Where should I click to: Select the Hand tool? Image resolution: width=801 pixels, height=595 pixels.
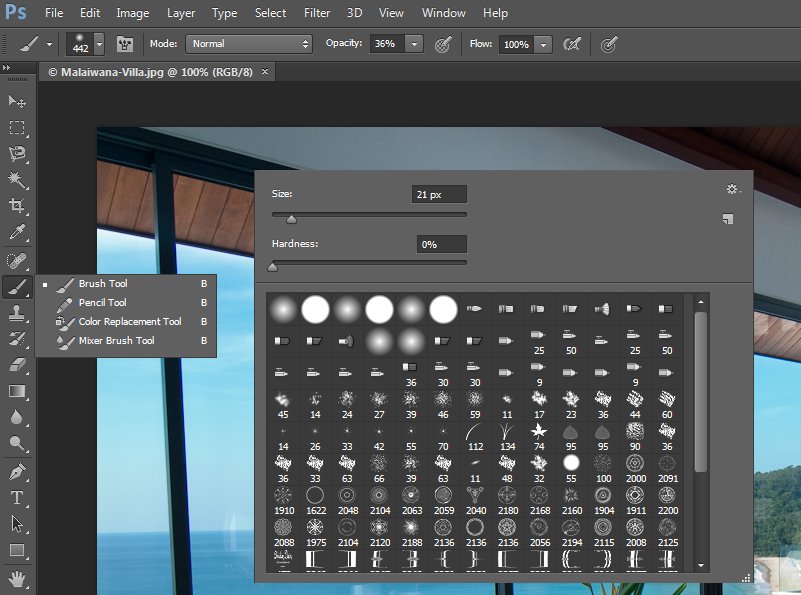[17, 577]
